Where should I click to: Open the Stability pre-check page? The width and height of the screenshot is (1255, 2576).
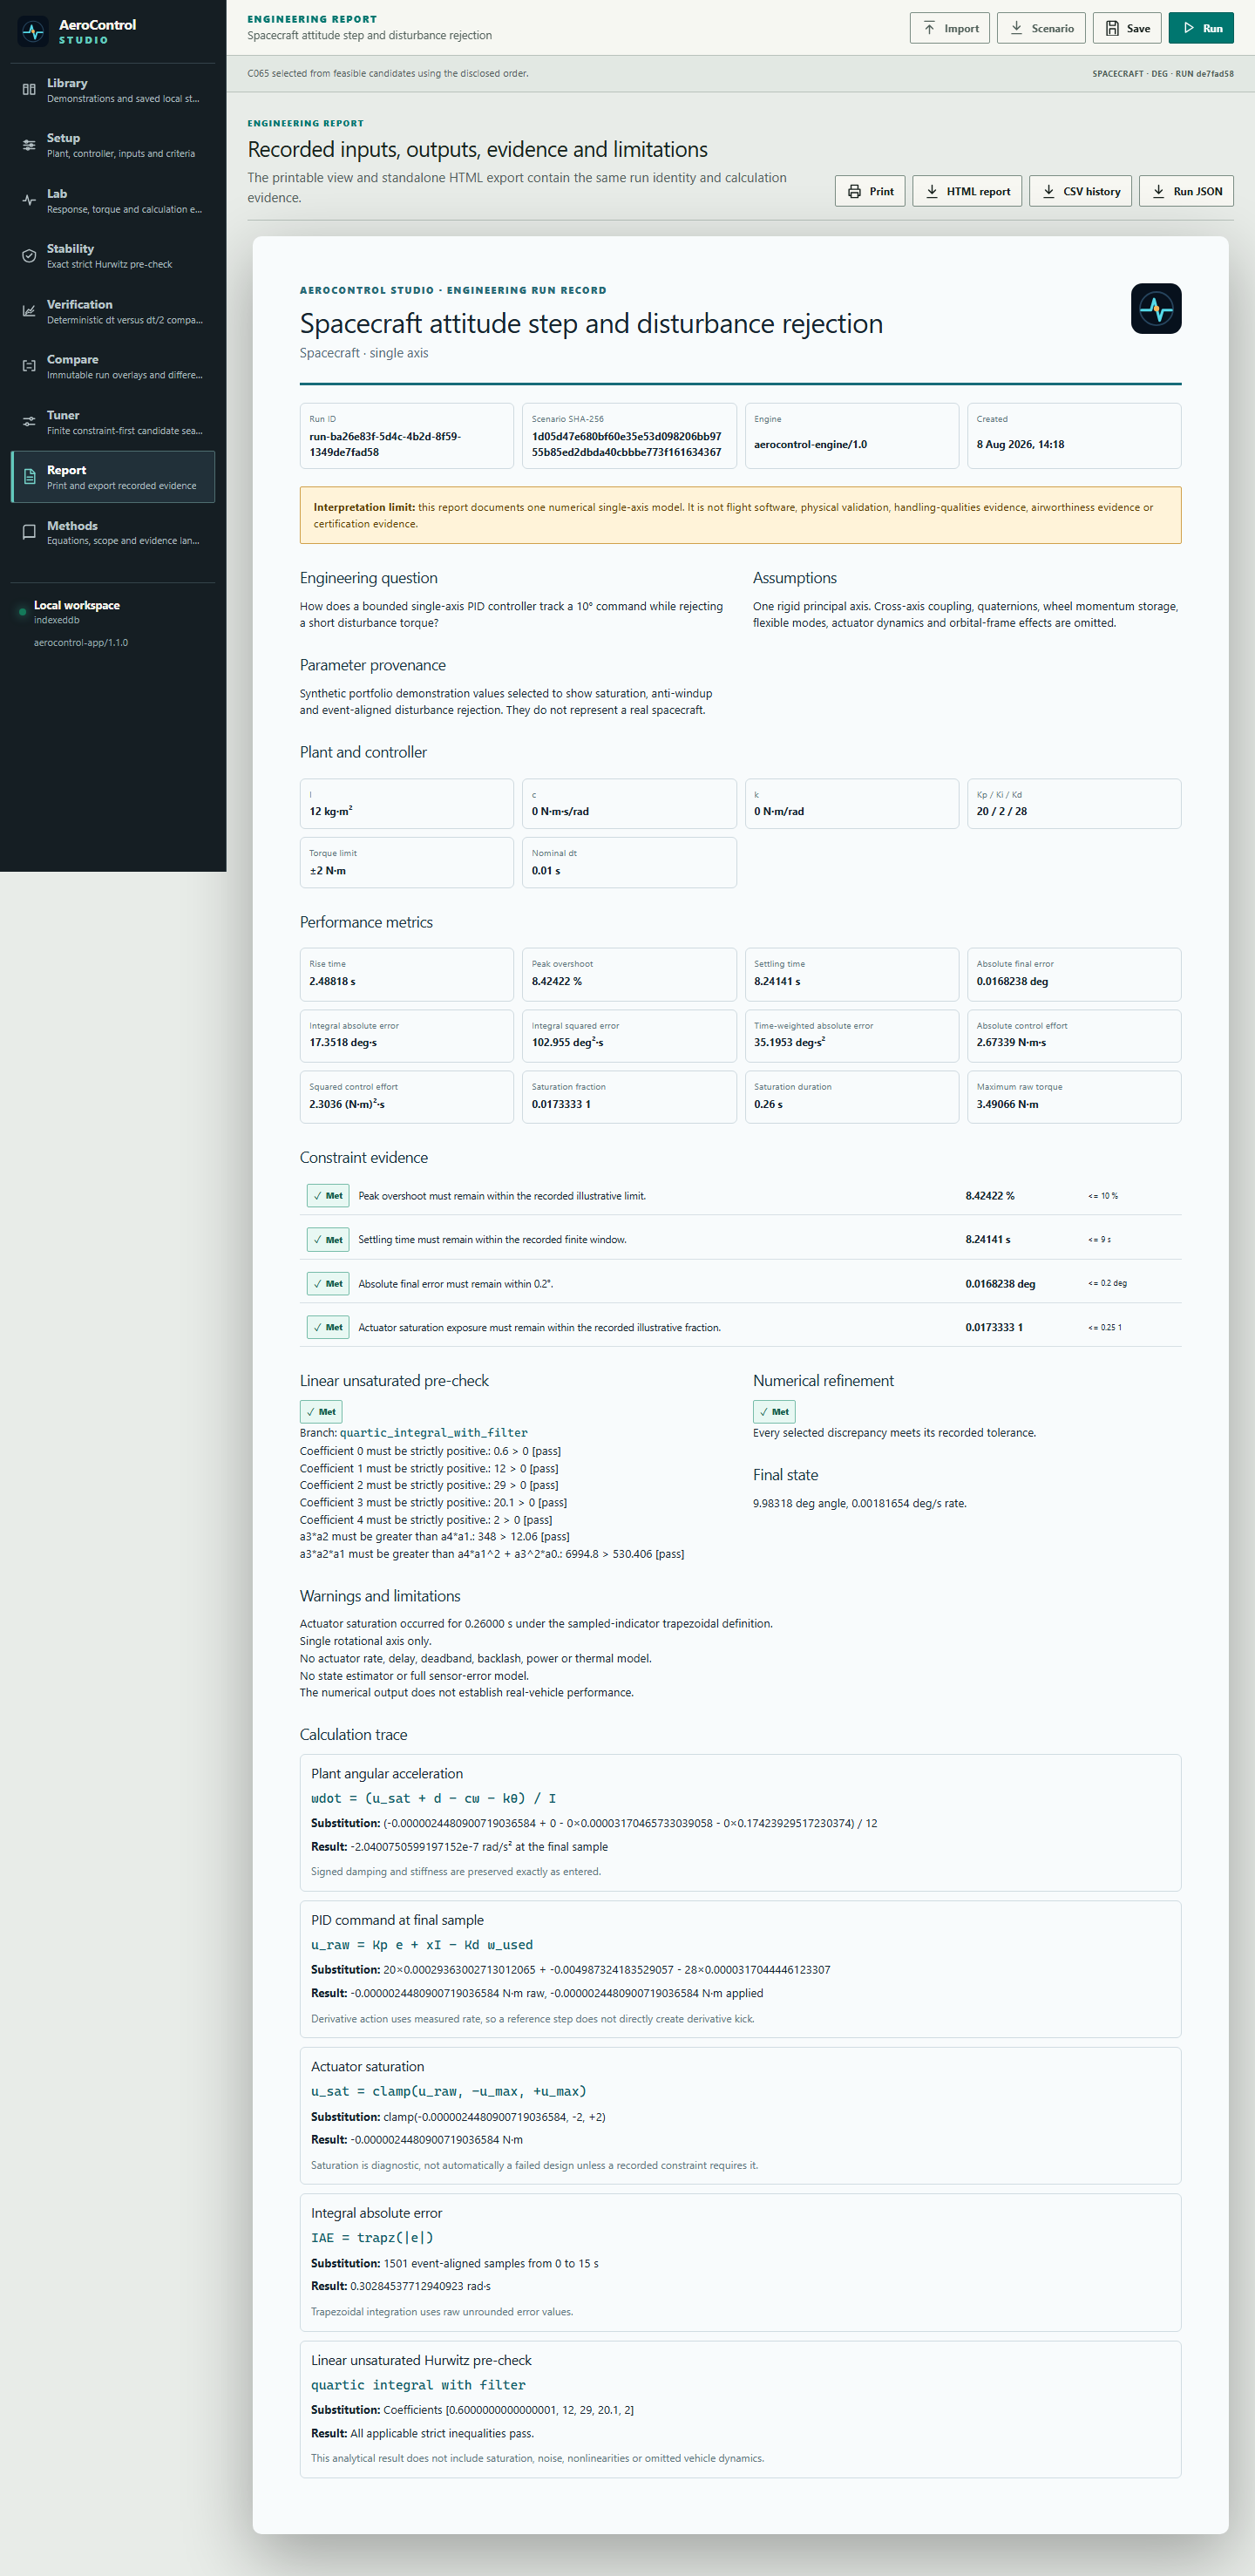tap(113, 256)
